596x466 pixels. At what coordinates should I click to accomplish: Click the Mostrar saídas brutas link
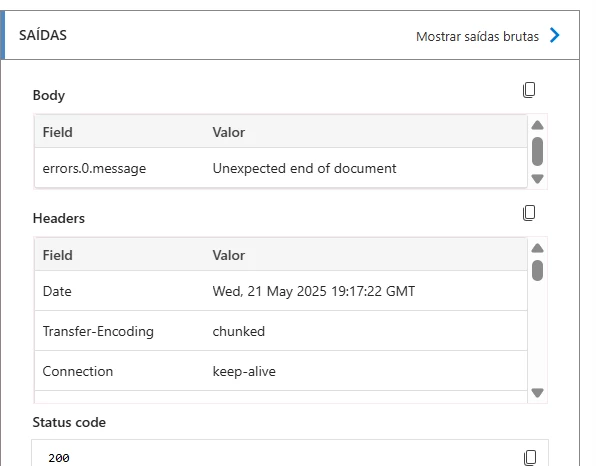477,36
